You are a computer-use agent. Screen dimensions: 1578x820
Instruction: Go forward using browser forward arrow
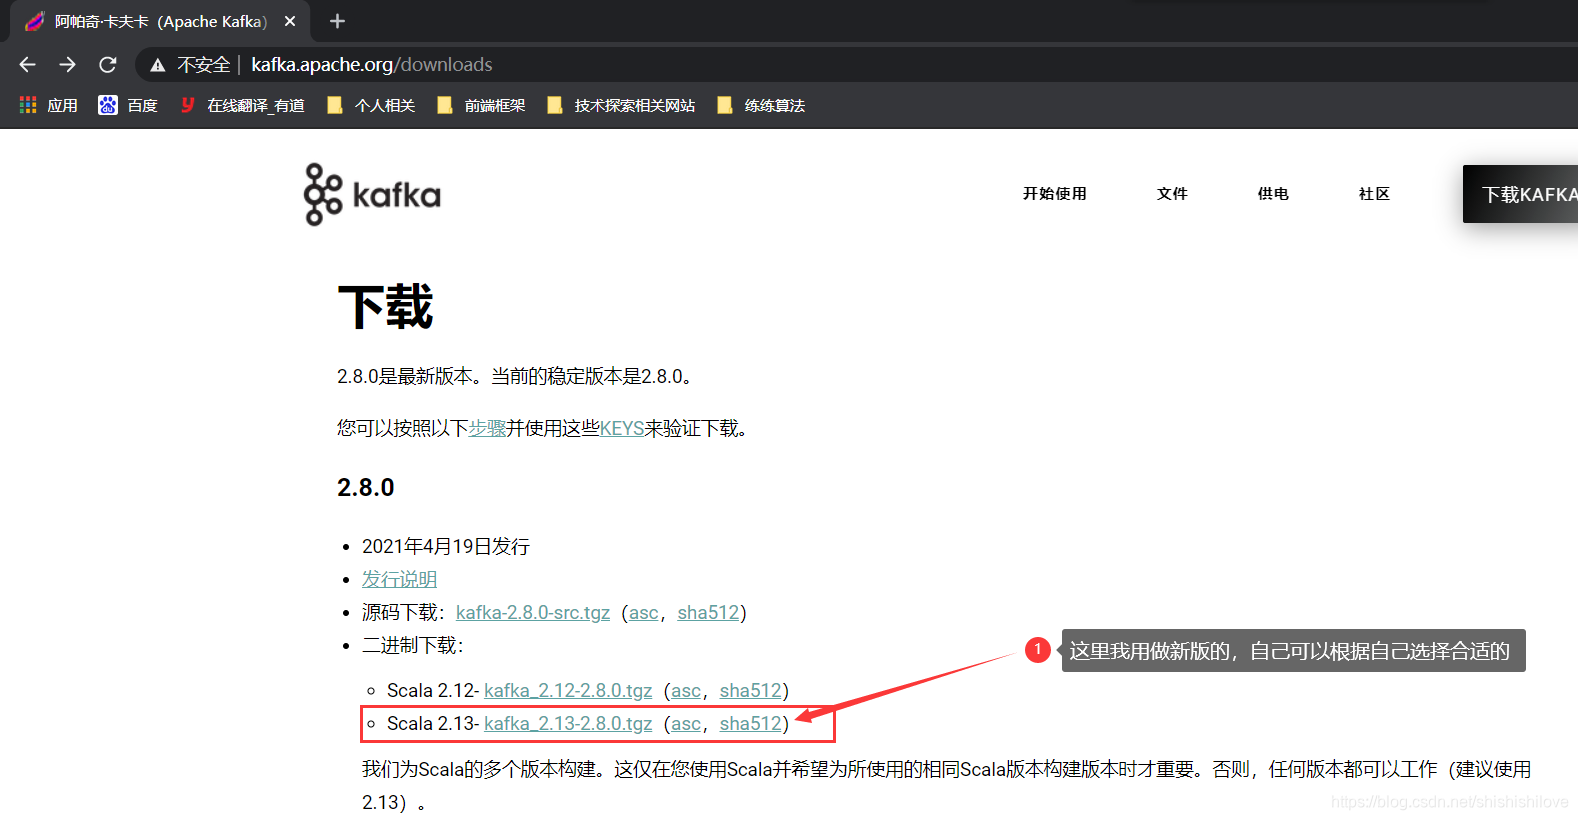click(x=67, y=65)
